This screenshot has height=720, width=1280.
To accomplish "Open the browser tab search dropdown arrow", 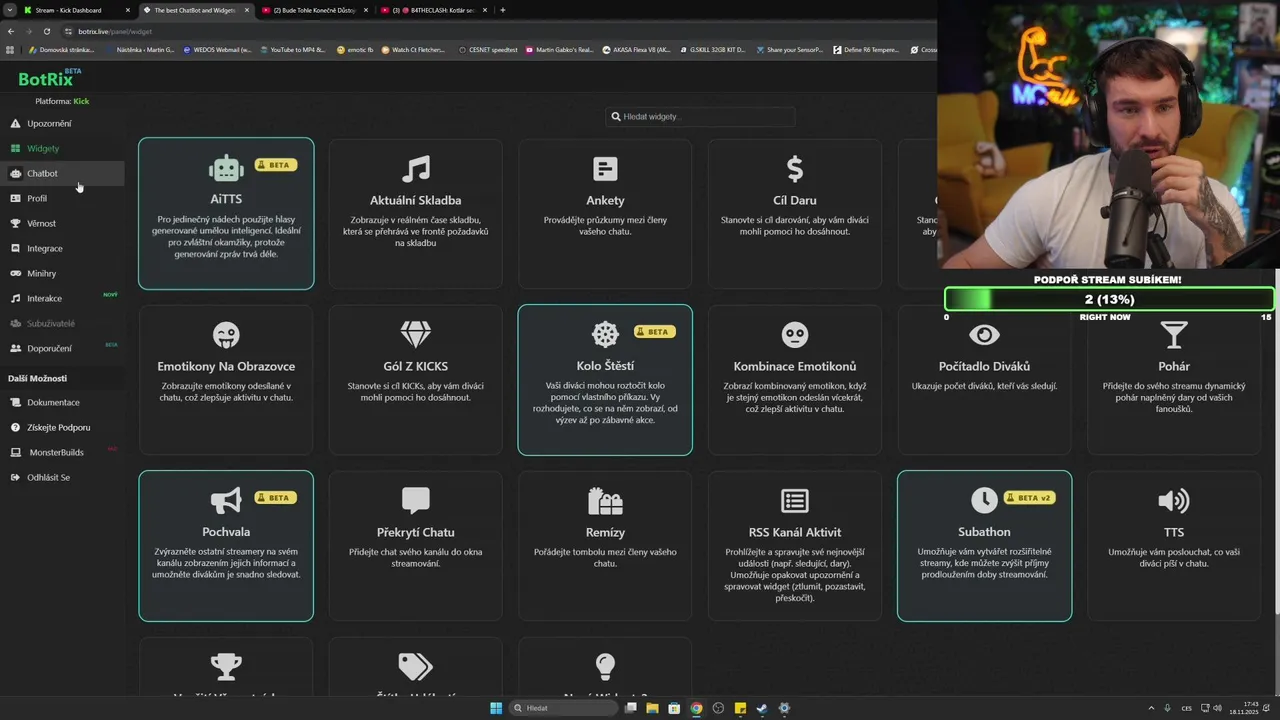I will coord(10,10).
